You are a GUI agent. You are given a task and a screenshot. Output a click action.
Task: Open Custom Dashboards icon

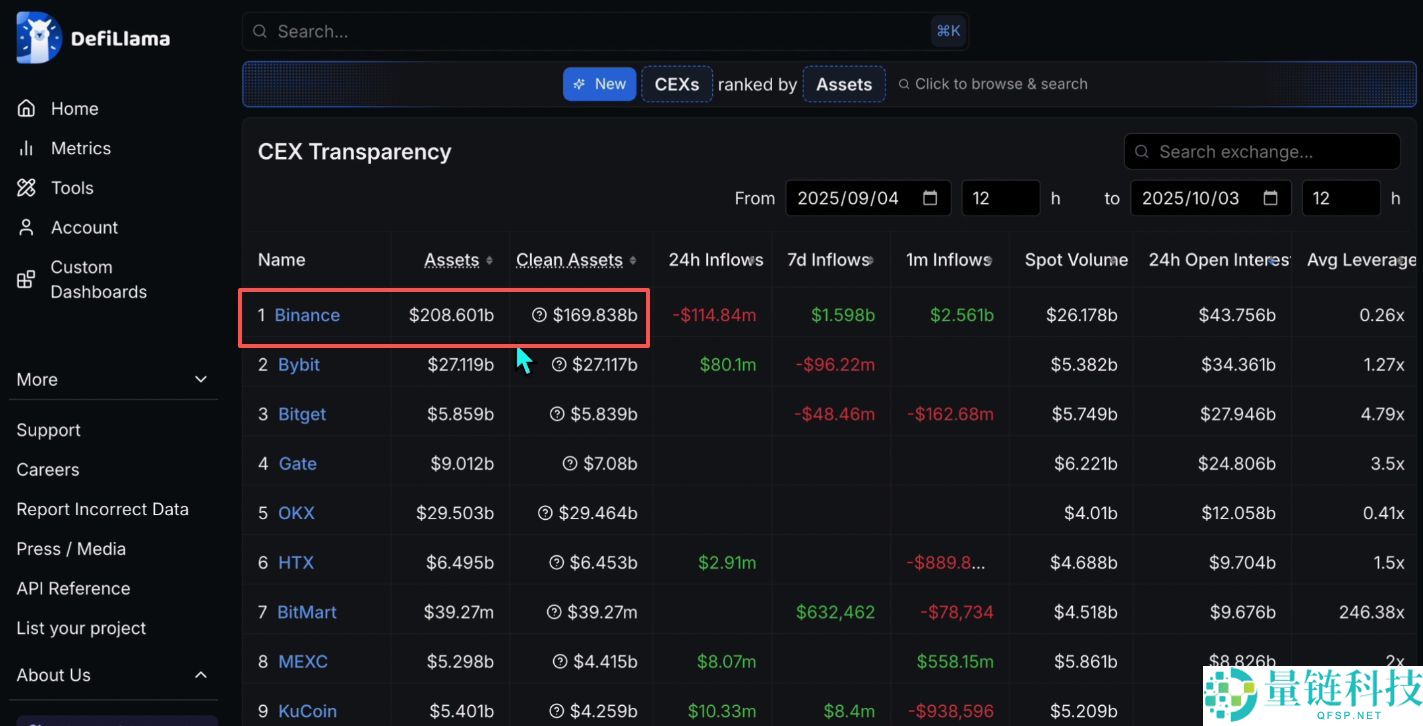[27, 280]
